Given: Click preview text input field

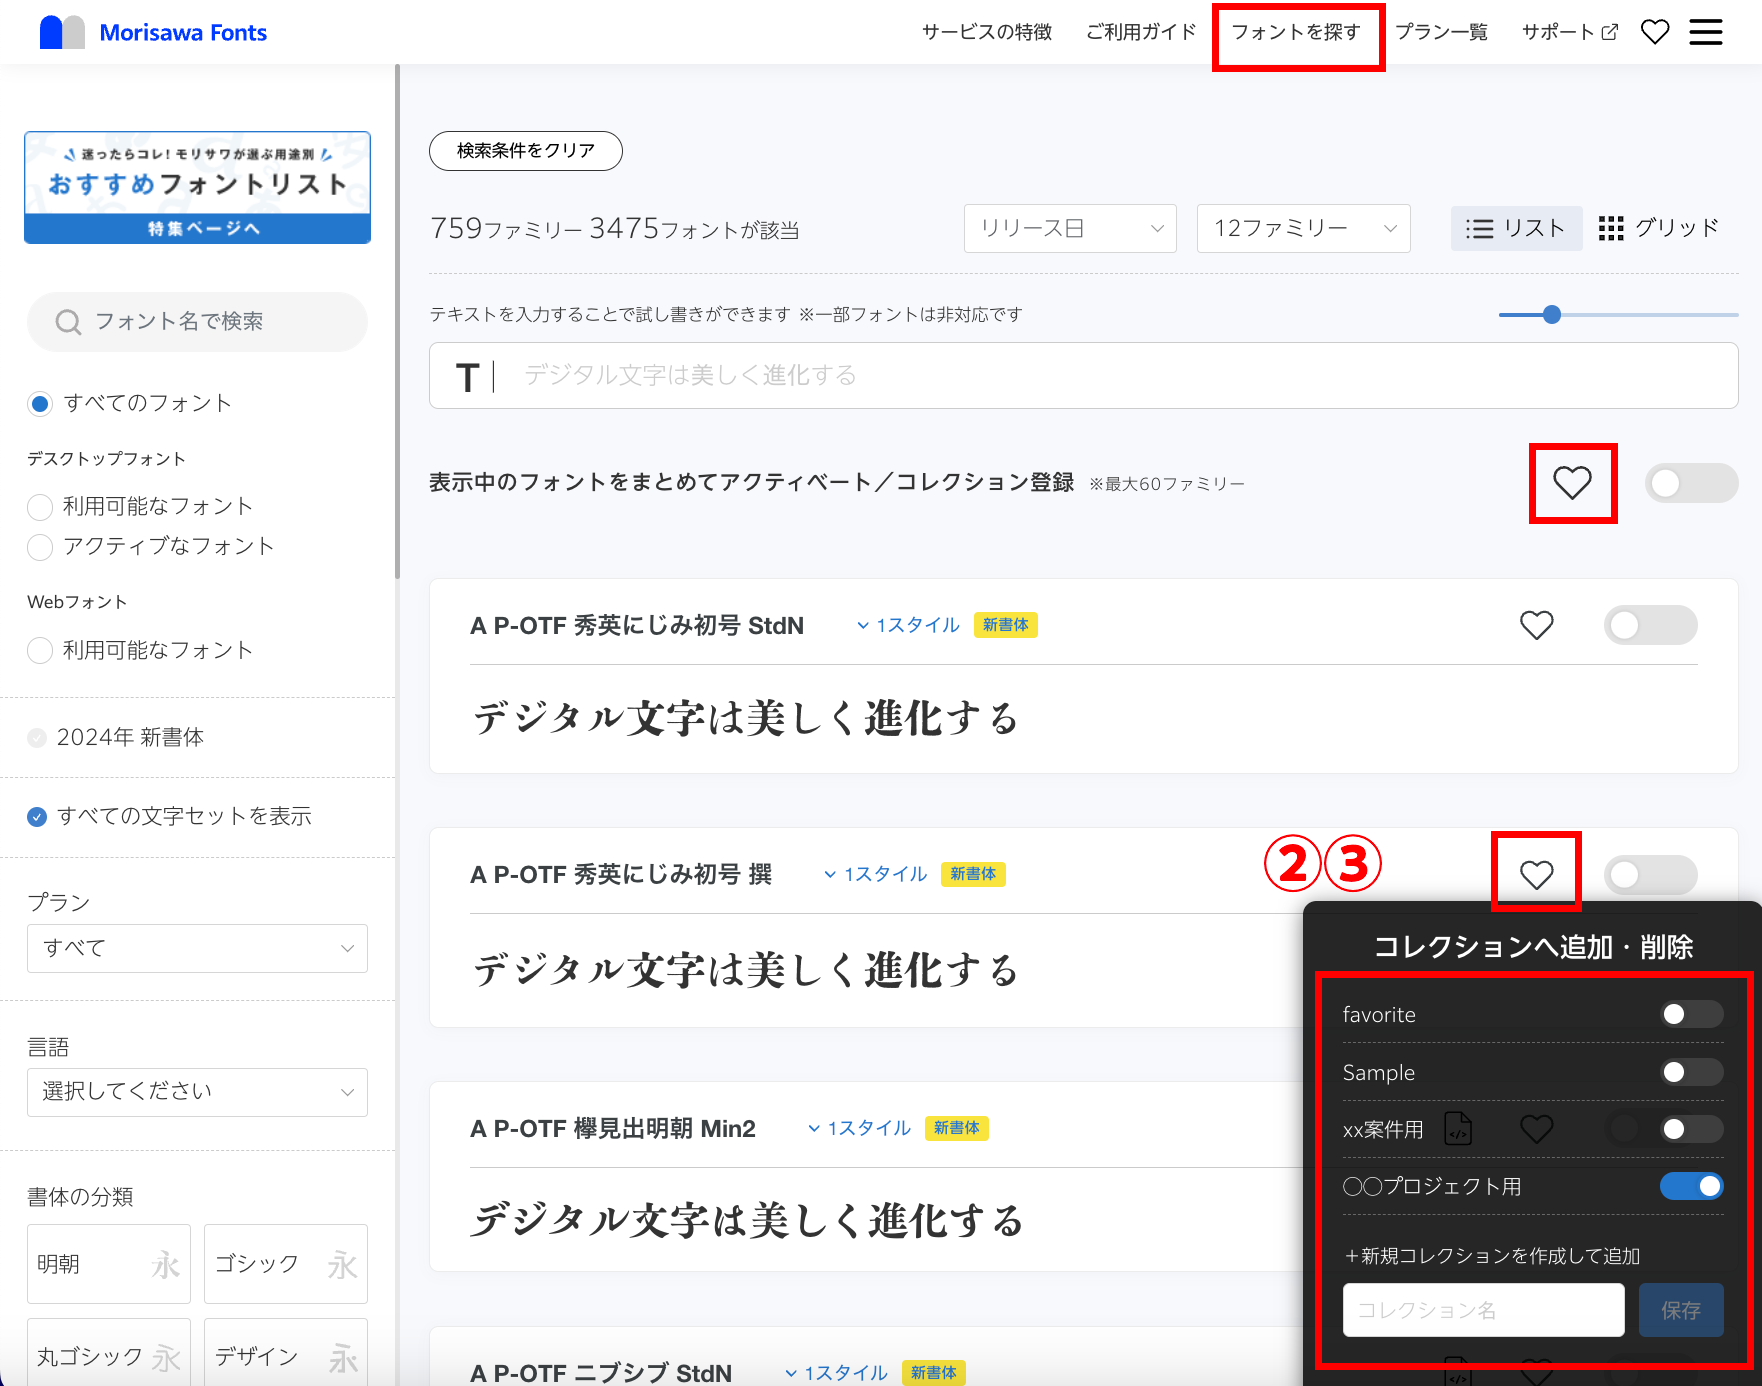Looking at the screenshot, I should click(1083, 376).
